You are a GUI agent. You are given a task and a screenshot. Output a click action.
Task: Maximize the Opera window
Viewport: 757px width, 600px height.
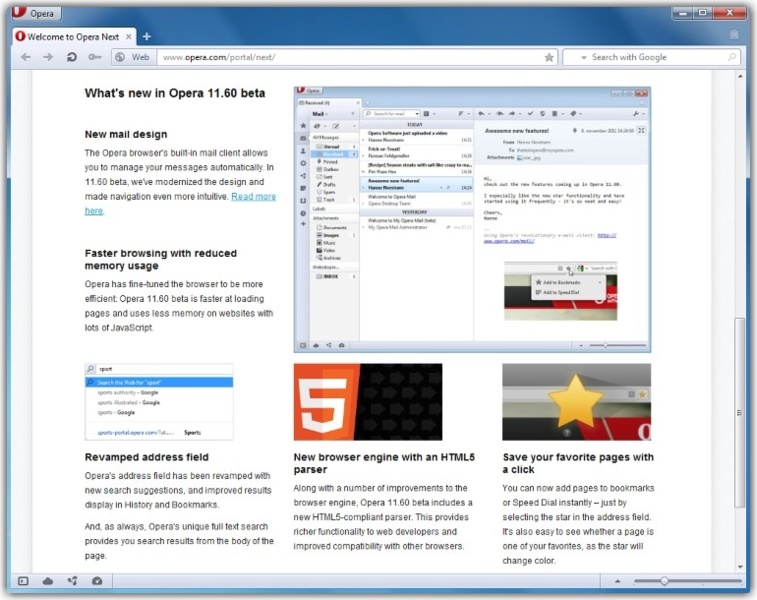[x=702, y=13]
